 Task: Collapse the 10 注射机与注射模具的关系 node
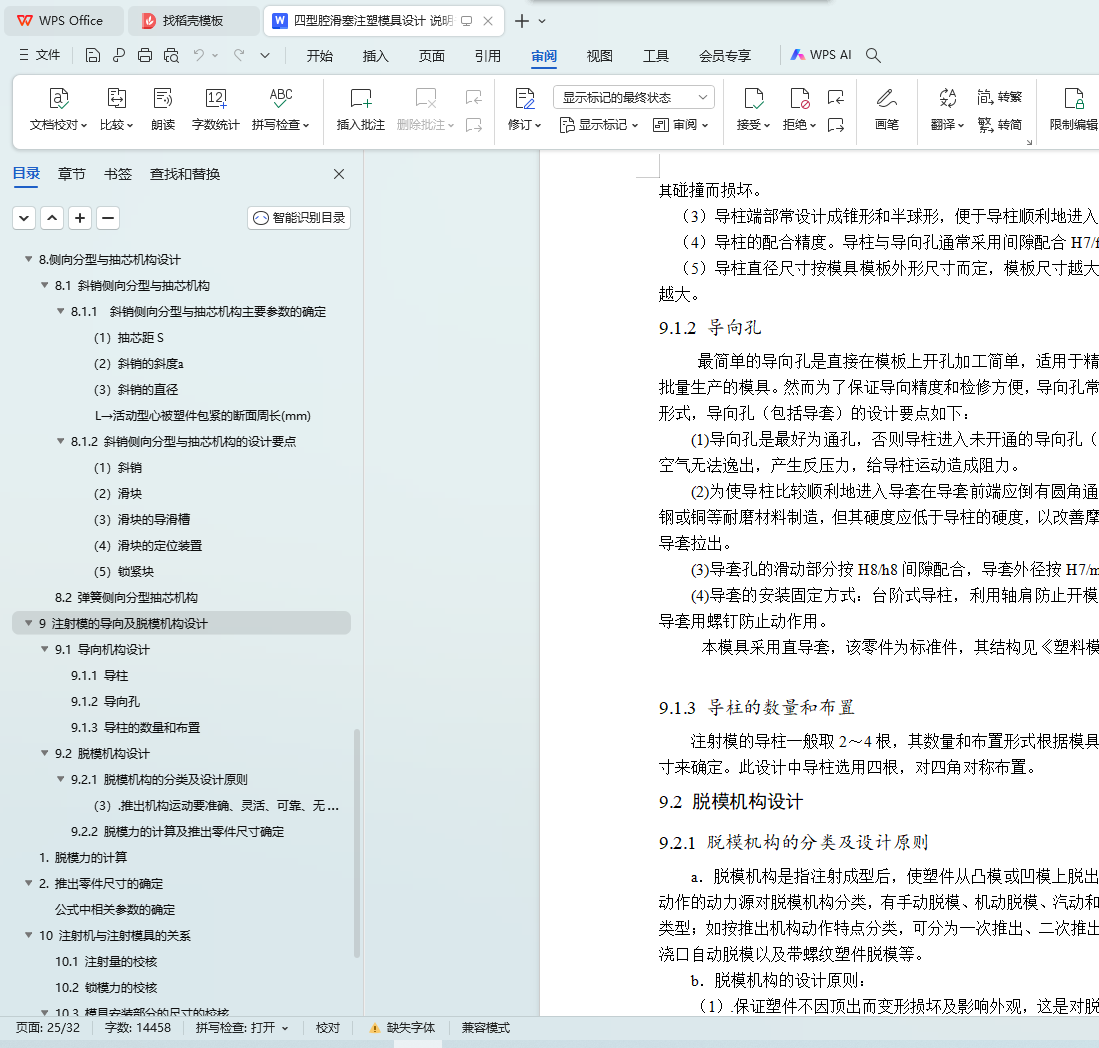[x=29, y=935]
